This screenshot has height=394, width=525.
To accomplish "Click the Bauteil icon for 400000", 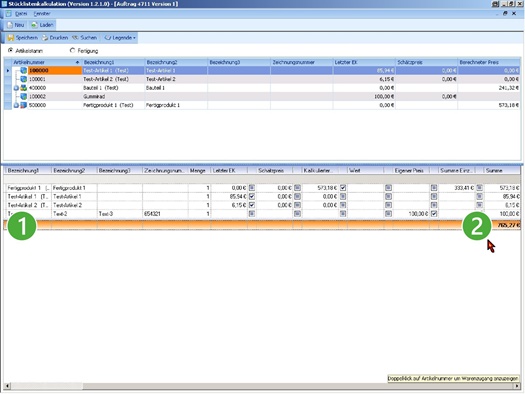I will pyautogui.click(x=23, y=88).
